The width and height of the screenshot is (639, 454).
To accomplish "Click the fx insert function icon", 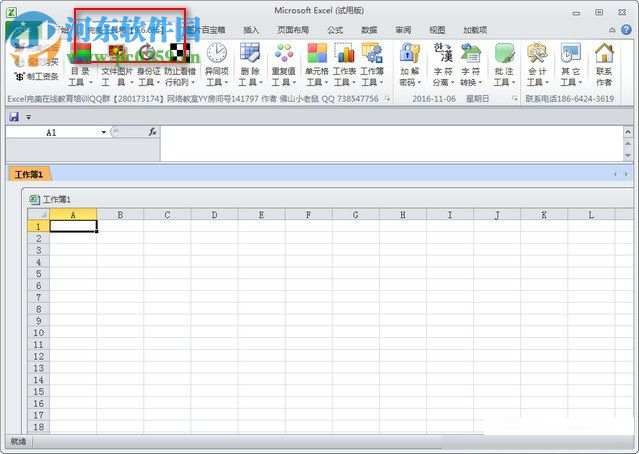I will [x=152, y=132].
